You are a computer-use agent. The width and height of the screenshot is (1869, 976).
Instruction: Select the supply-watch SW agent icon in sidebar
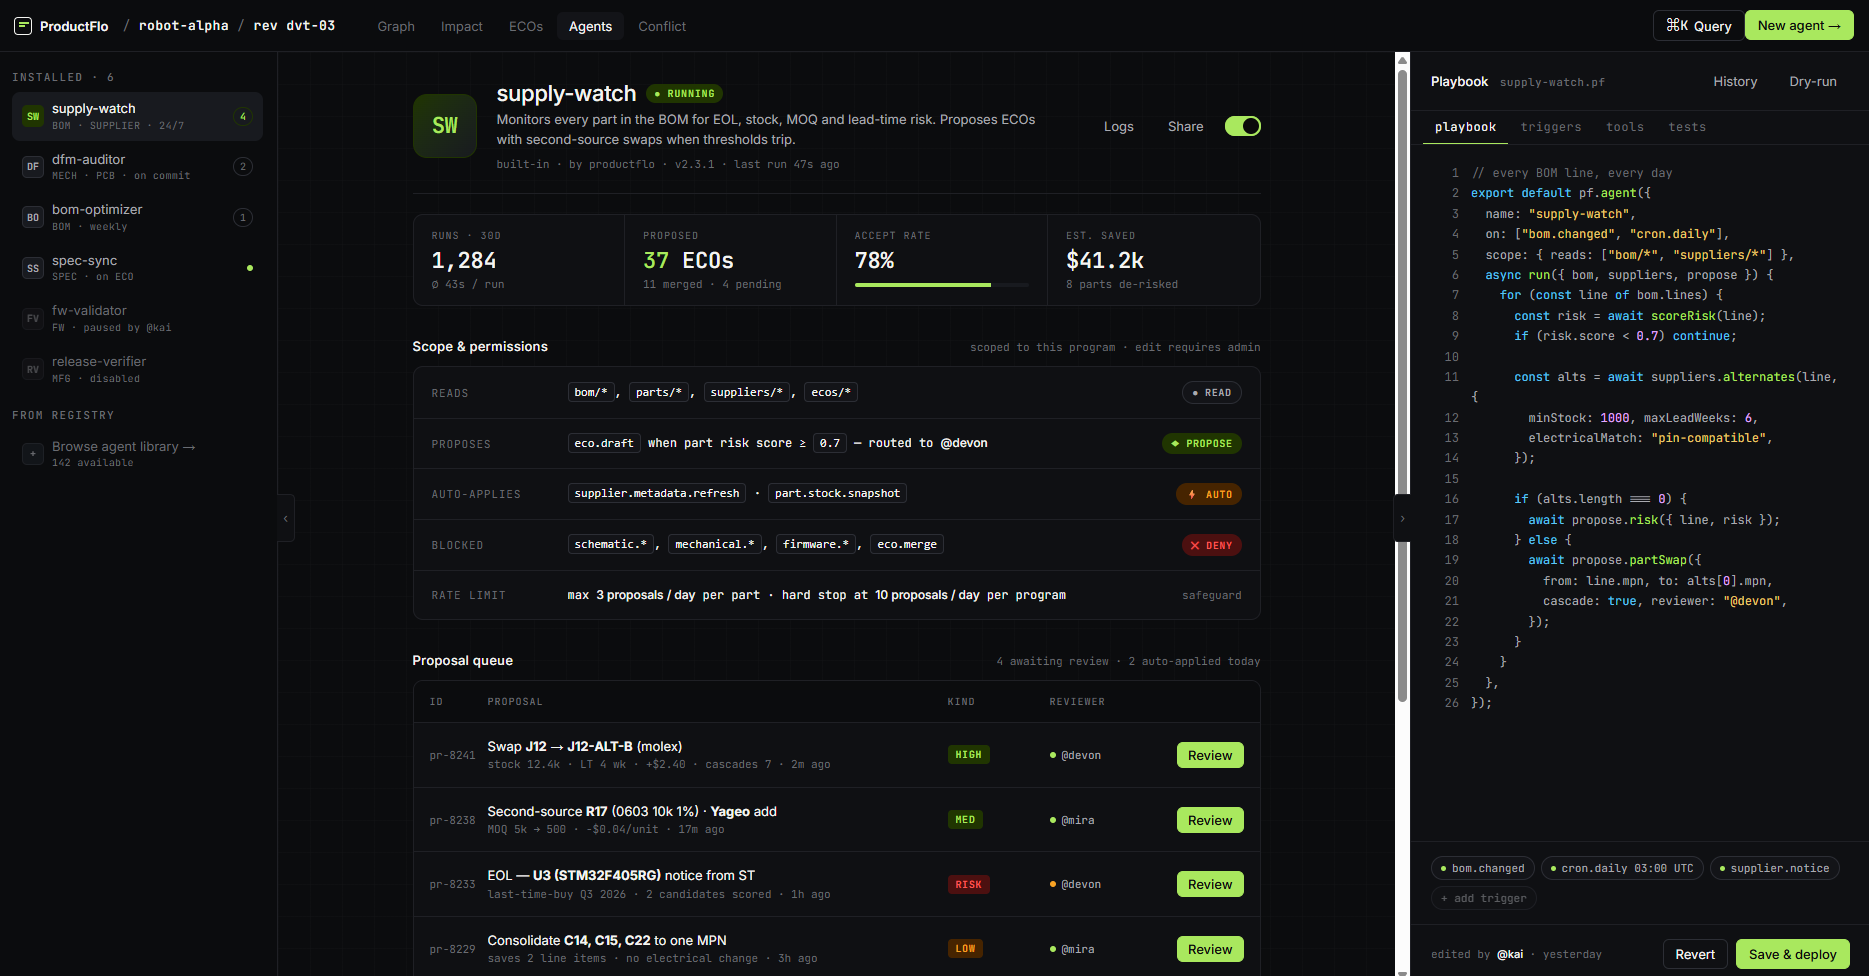tap(33, 117)
